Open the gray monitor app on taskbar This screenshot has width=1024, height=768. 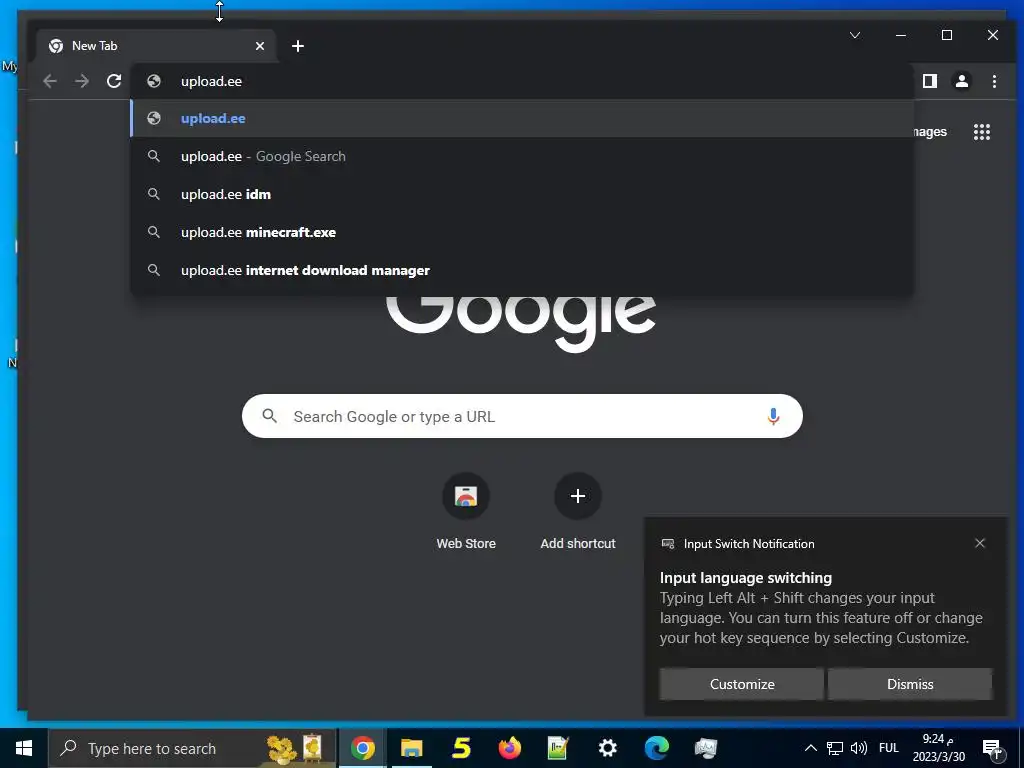(x=706, y=748)
